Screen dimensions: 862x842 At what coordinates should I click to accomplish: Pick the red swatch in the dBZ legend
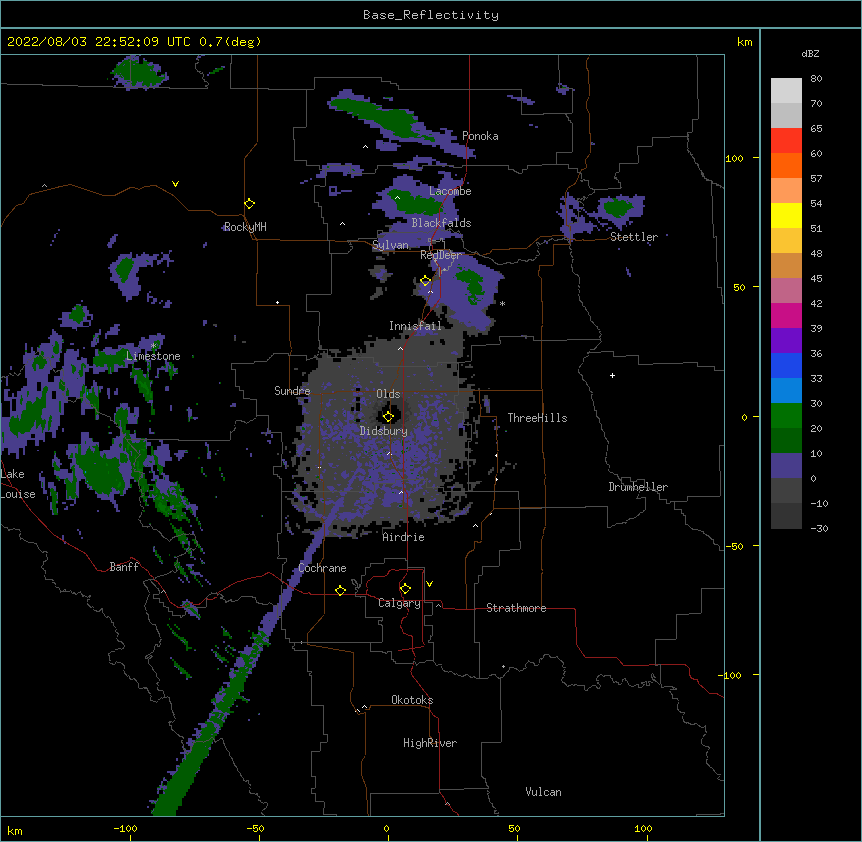(x=786, y=140)
